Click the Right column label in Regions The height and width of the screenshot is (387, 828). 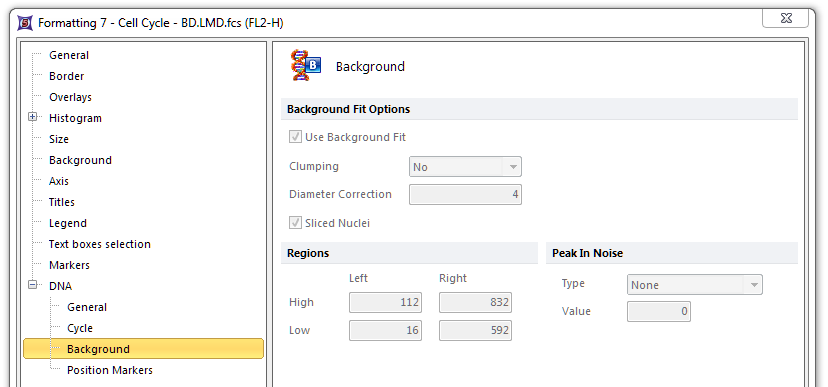click(453, 278)
